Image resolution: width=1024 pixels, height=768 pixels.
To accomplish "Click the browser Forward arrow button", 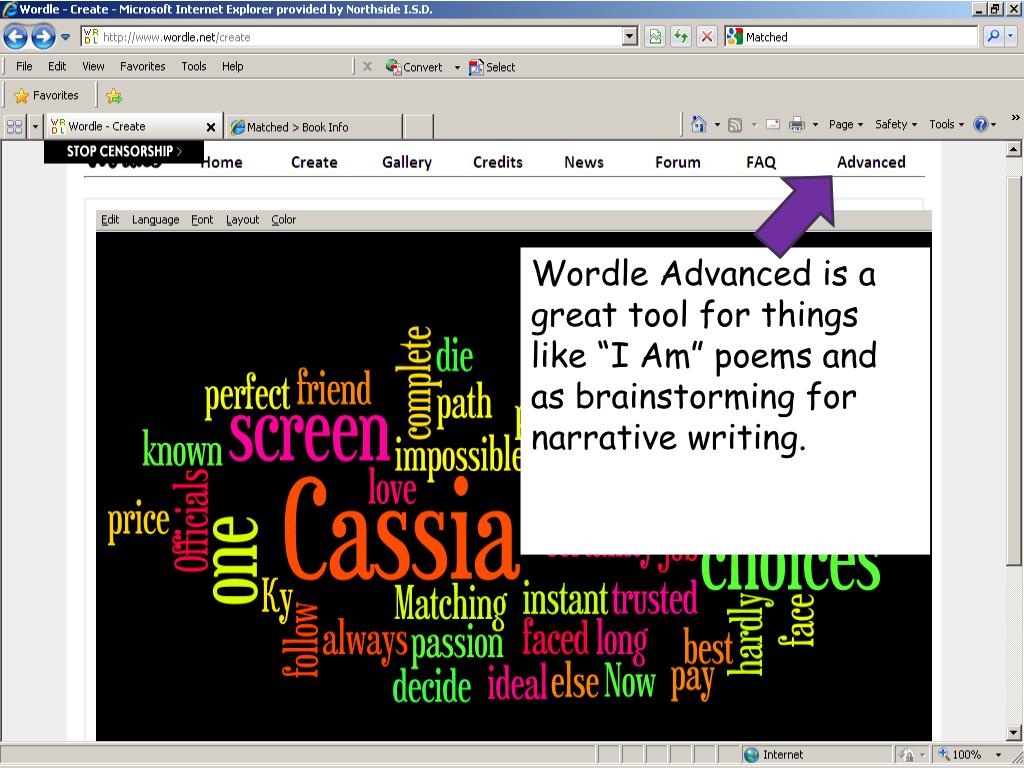I will (x=43, y=37).
